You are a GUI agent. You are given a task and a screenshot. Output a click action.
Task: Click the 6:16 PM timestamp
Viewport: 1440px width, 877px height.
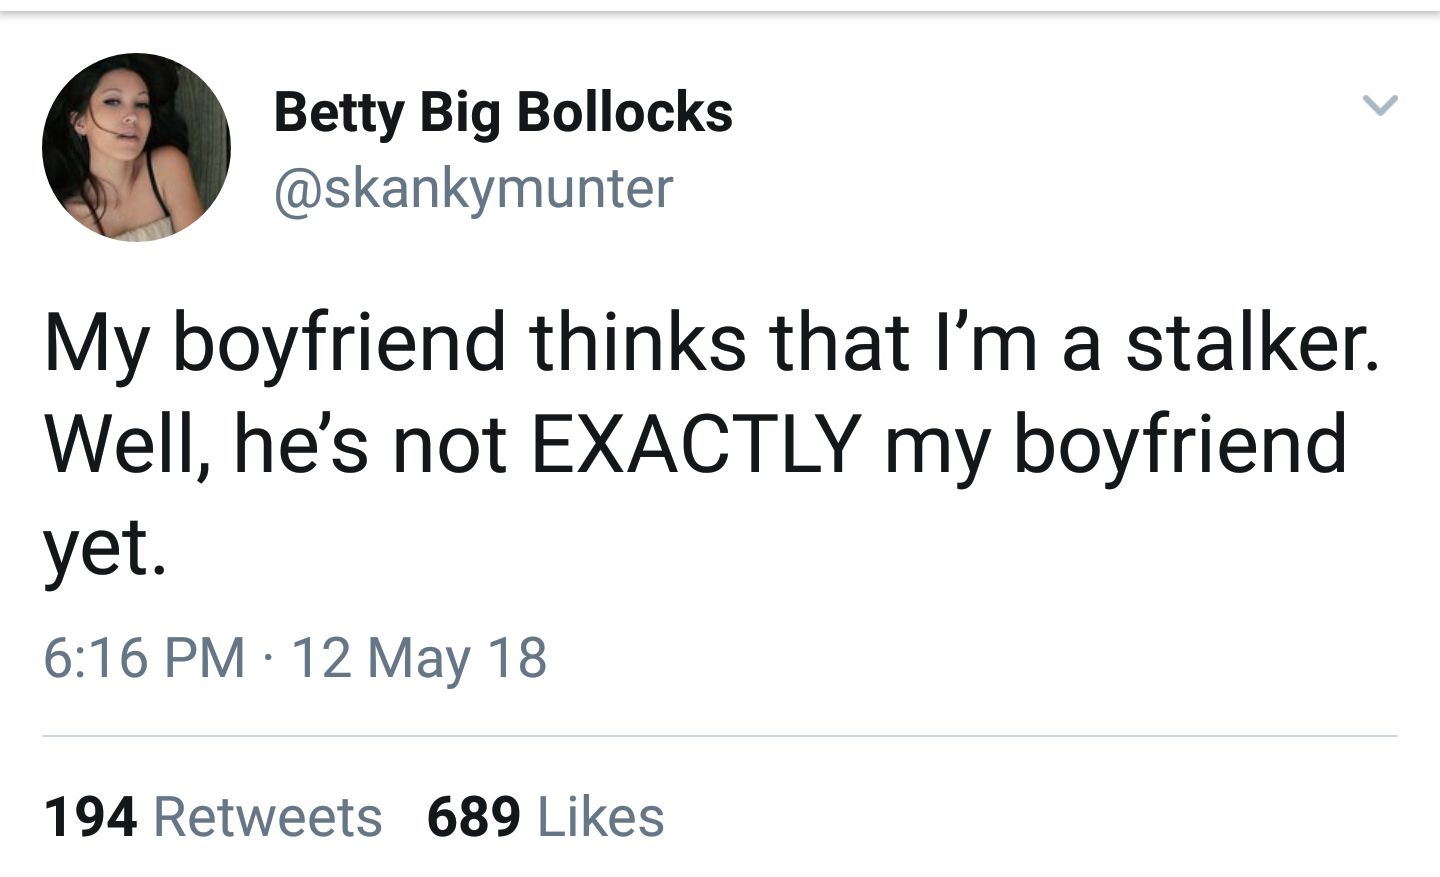coord(144,658)
